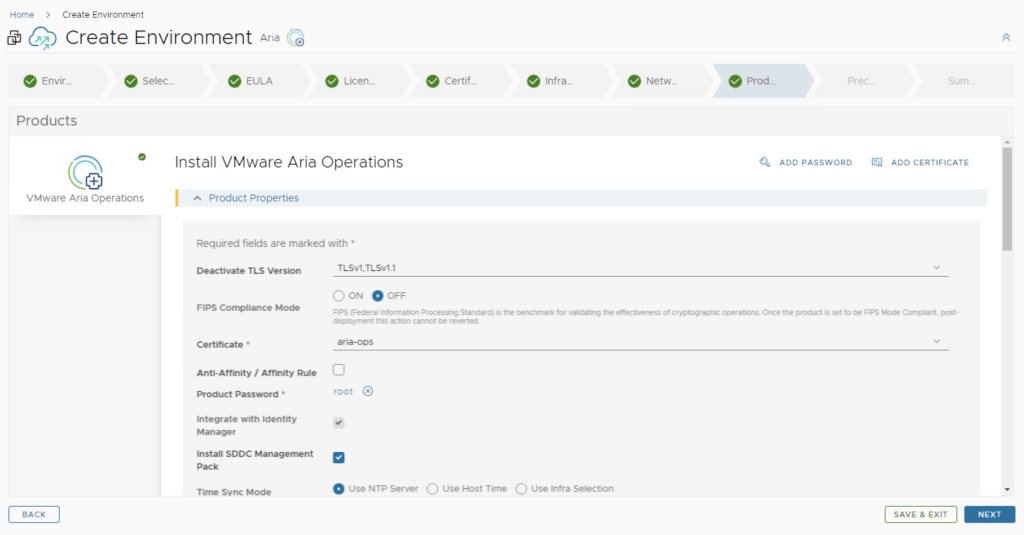Click the window stack icon near title
This screenshot has width=1024, height=535.
[x=14, y=38]
